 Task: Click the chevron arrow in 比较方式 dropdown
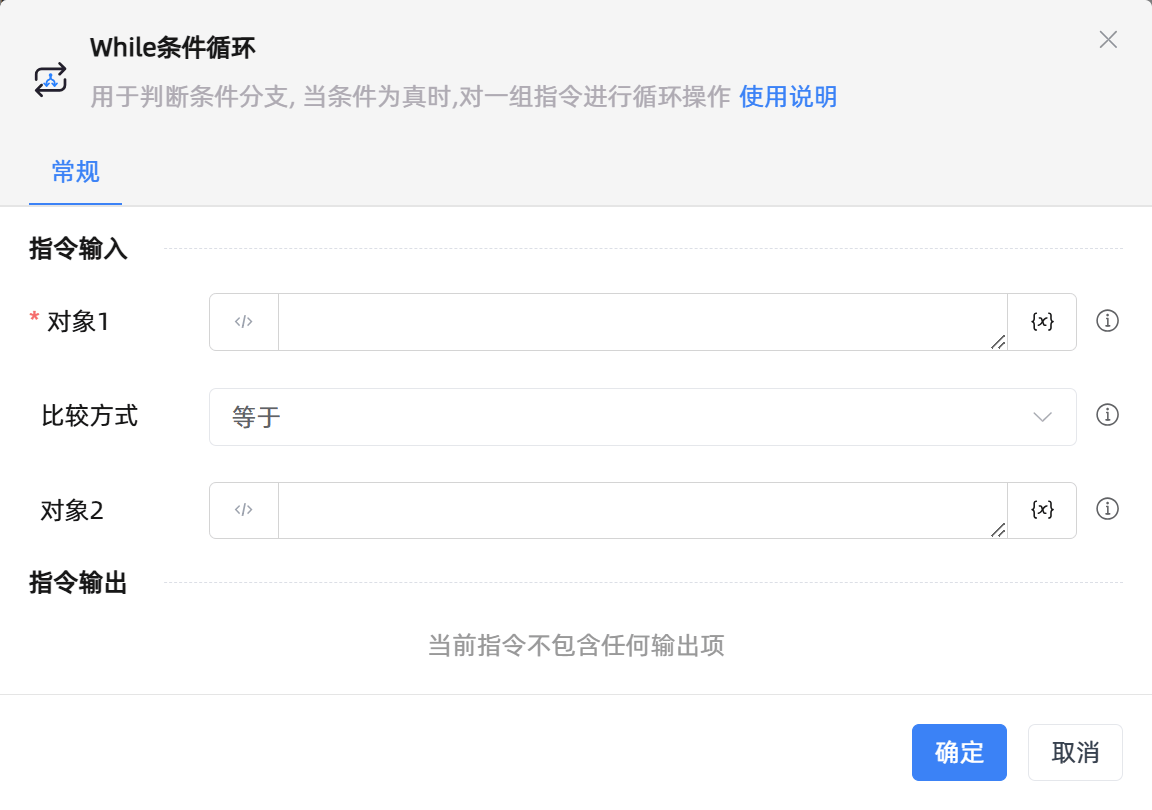(x=1042, y=417)
